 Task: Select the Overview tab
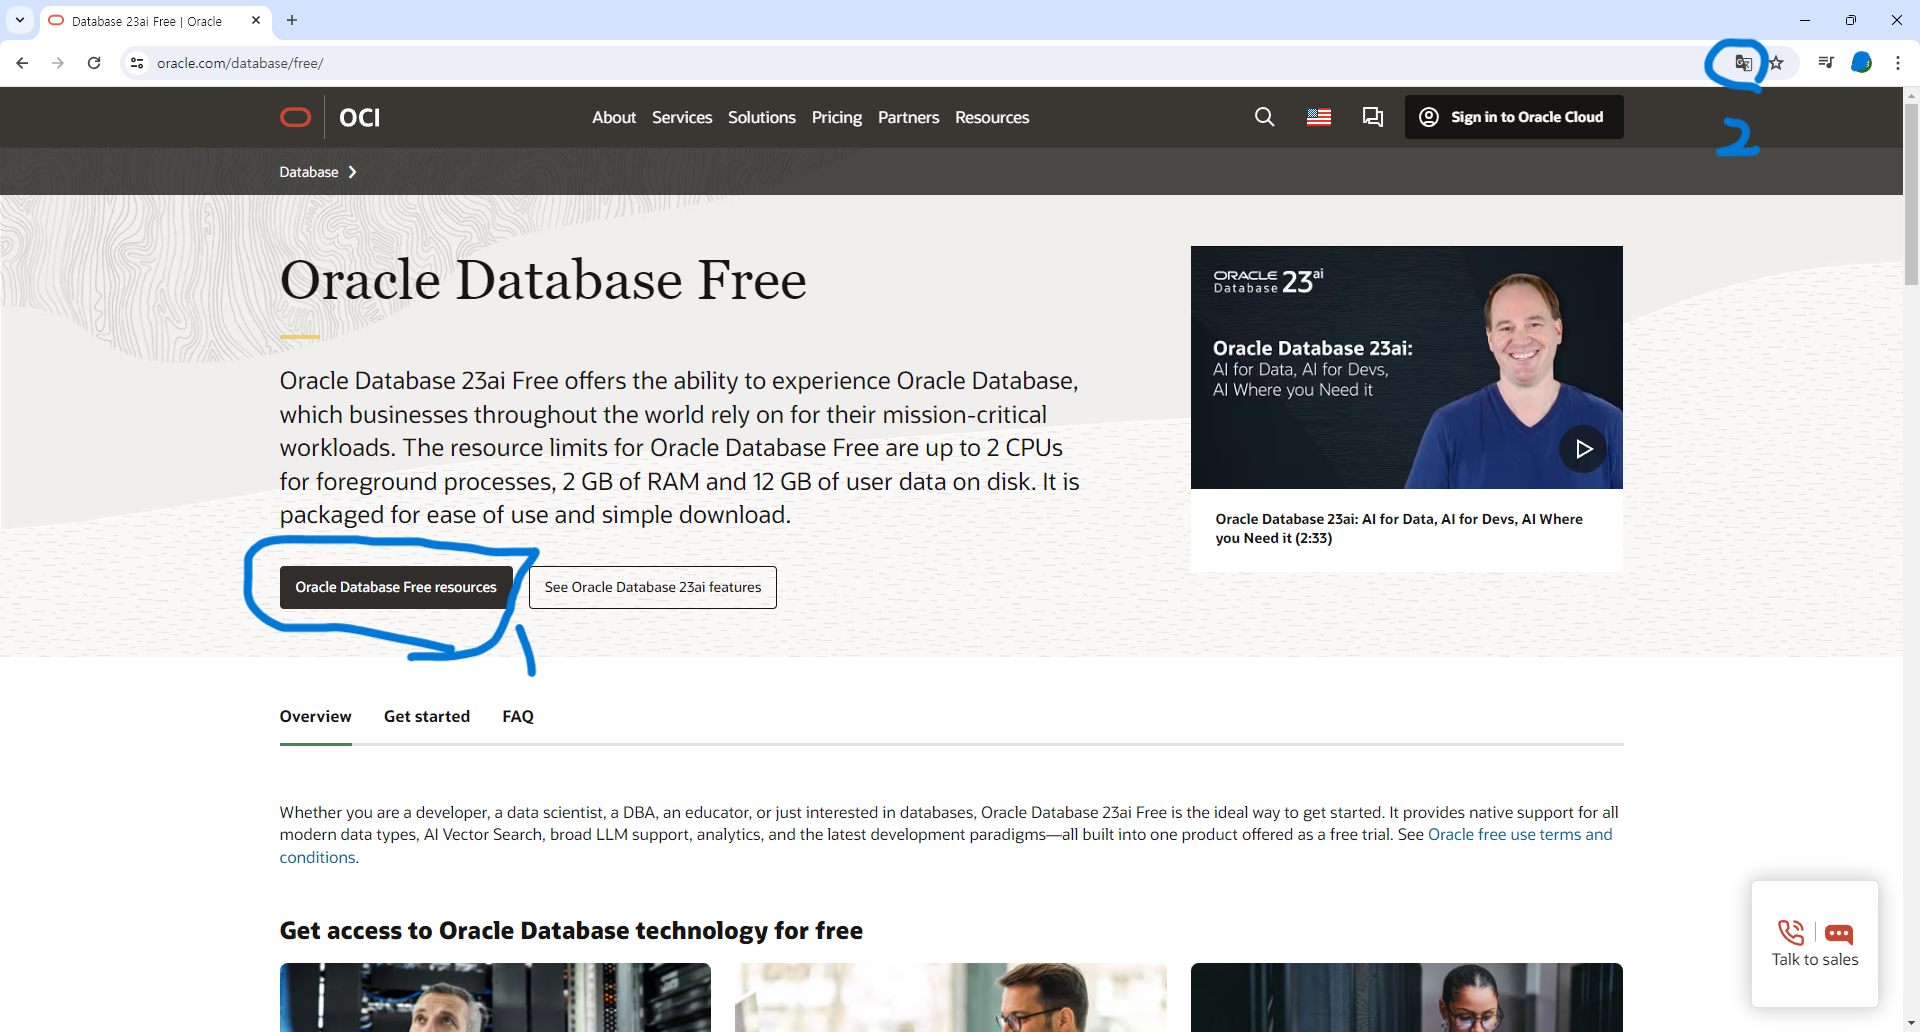click(x=316, y=716)
